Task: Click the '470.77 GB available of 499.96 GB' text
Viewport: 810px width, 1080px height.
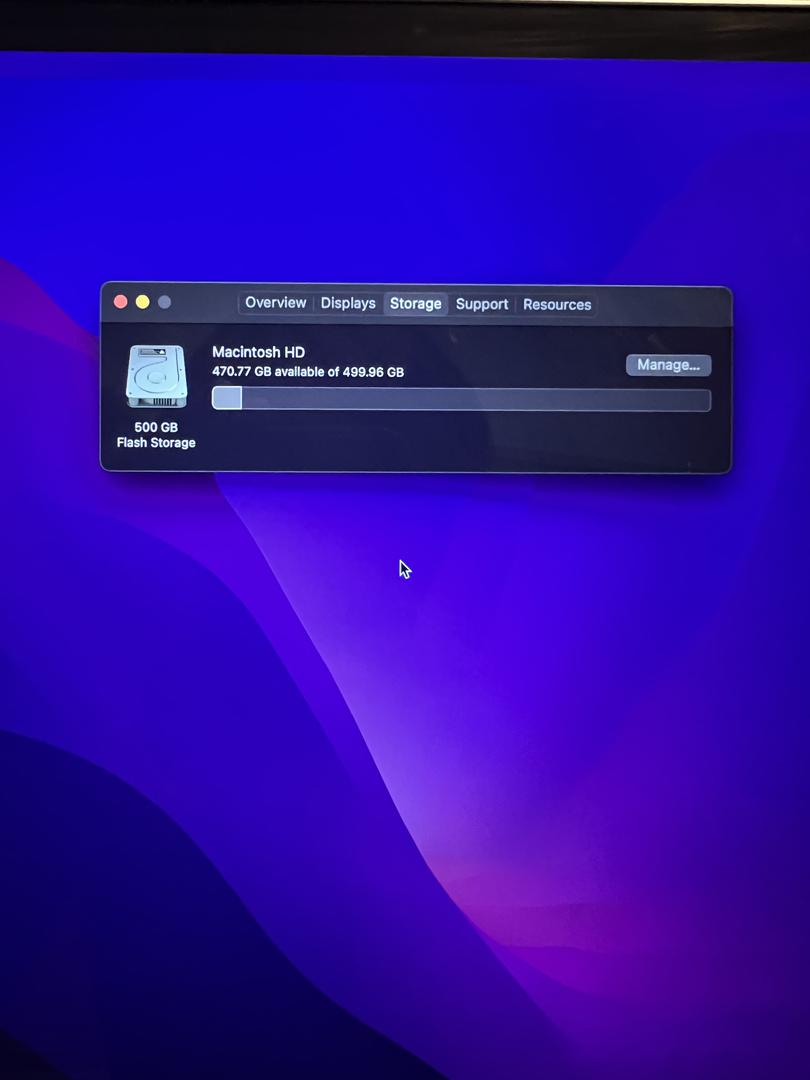Action: click(308, 372)
